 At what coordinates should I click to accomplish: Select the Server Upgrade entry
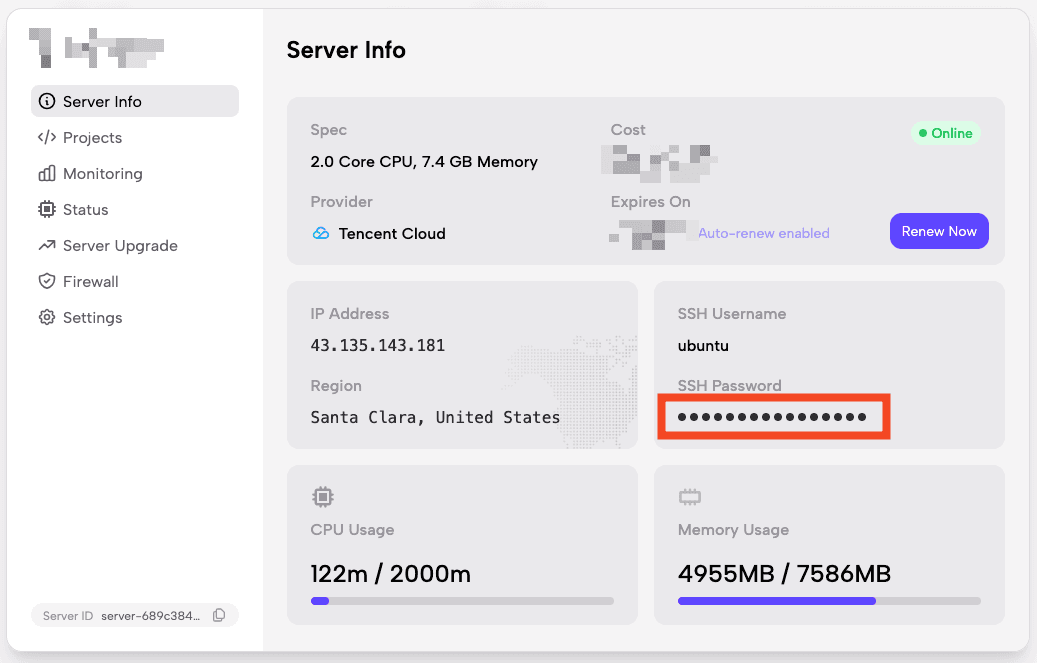coord(118,245)
